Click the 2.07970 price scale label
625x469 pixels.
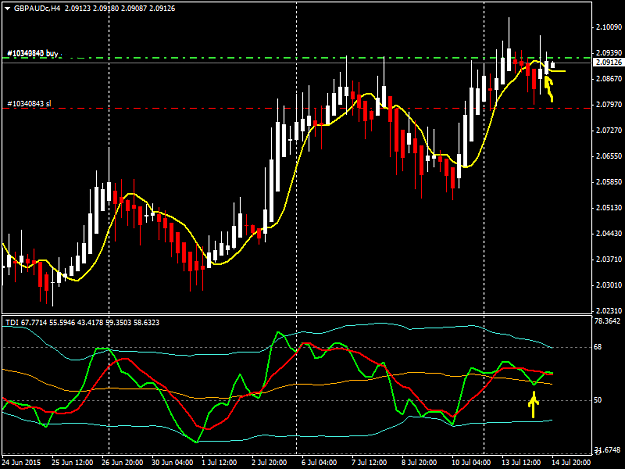(x=608, y=104)
